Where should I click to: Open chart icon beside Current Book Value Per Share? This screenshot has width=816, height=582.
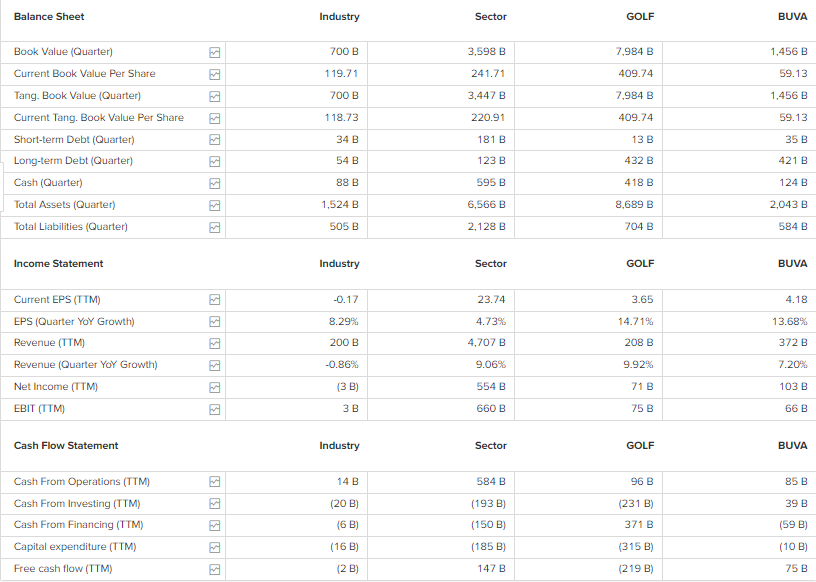(x=214, y=74)
